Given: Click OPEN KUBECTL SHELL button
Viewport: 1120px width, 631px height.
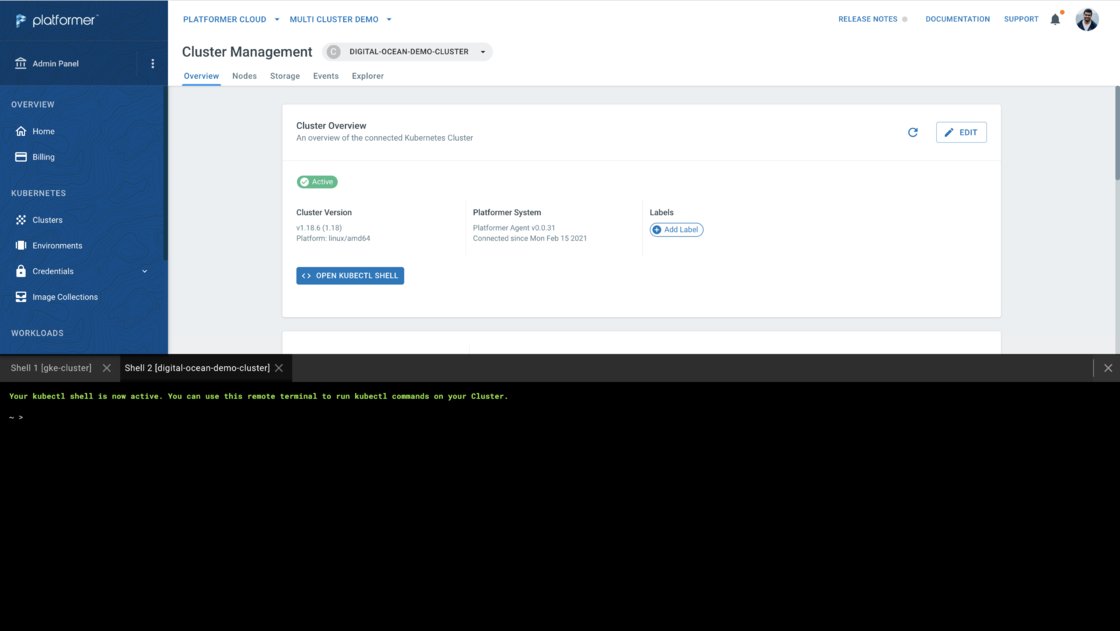Looking at the screenshot, I should click(x=350, y=276).
